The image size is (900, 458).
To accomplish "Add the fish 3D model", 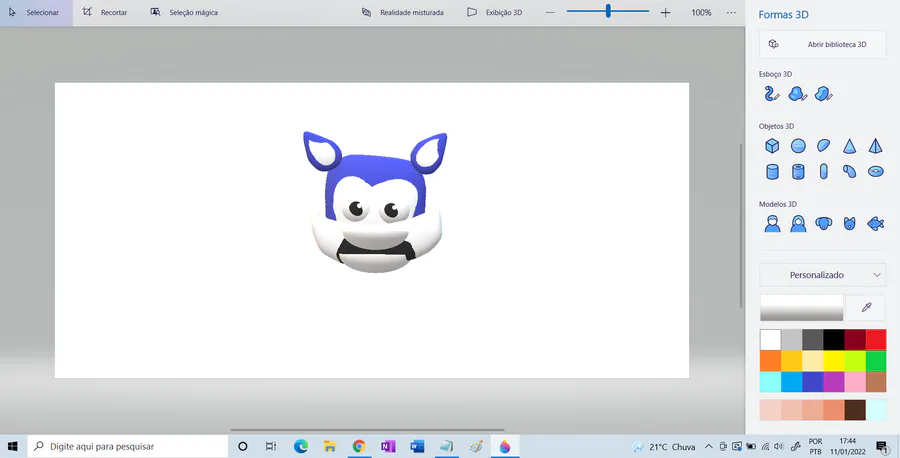I will pyautogui.click(x=875, y=223).
